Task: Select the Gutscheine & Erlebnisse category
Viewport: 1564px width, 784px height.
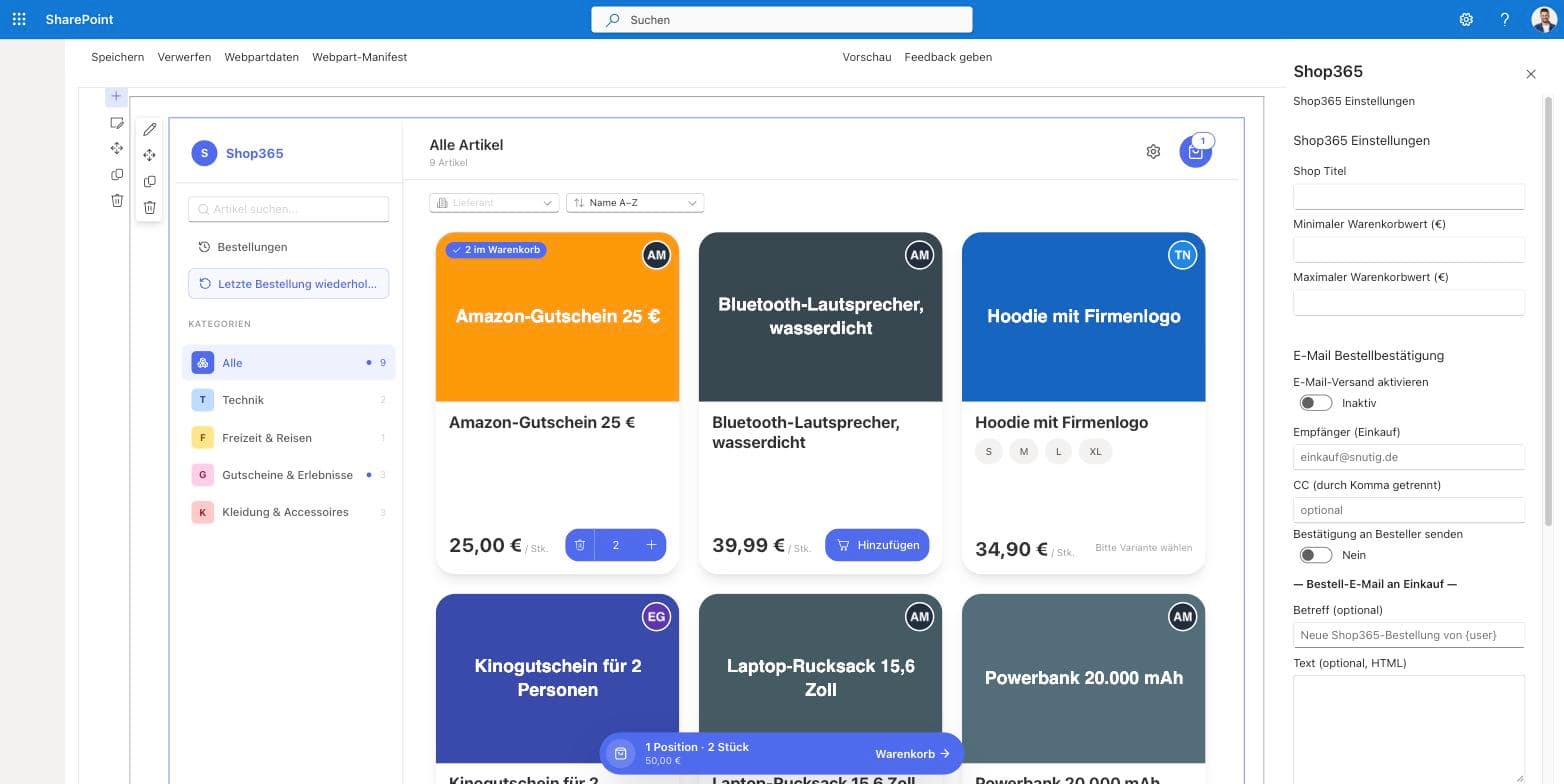Action: tap(289, 475)
